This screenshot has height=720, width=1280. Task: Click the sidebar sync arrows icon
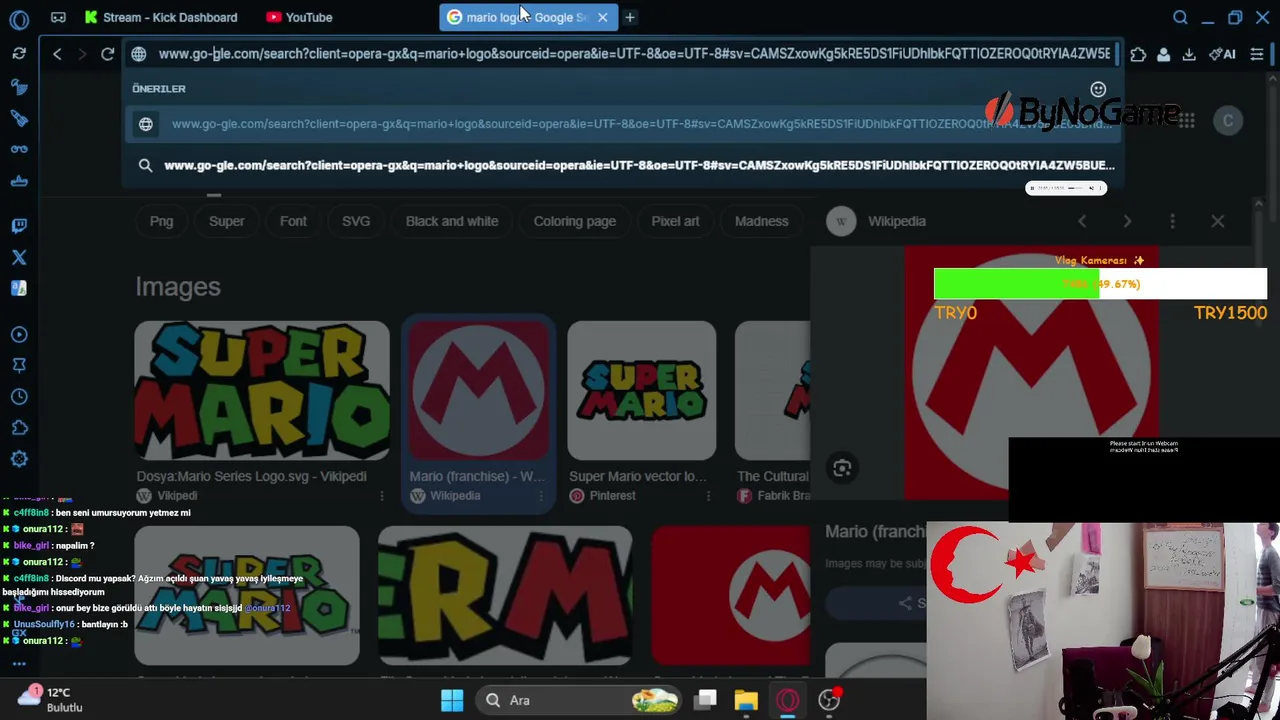(19, 53)
